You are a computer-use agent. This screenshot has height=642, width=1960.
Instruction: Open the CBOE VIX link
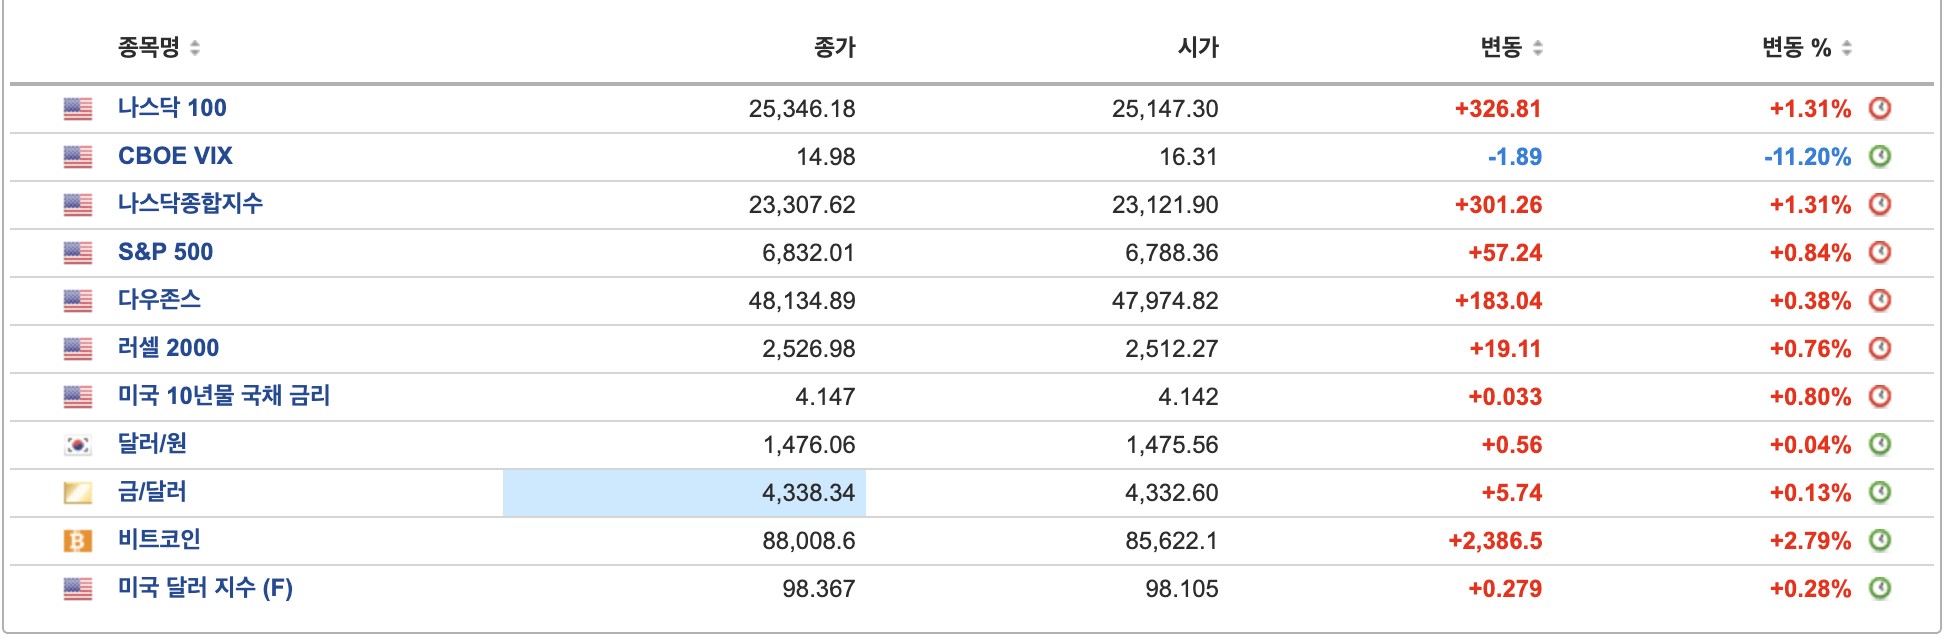point(175,156)
